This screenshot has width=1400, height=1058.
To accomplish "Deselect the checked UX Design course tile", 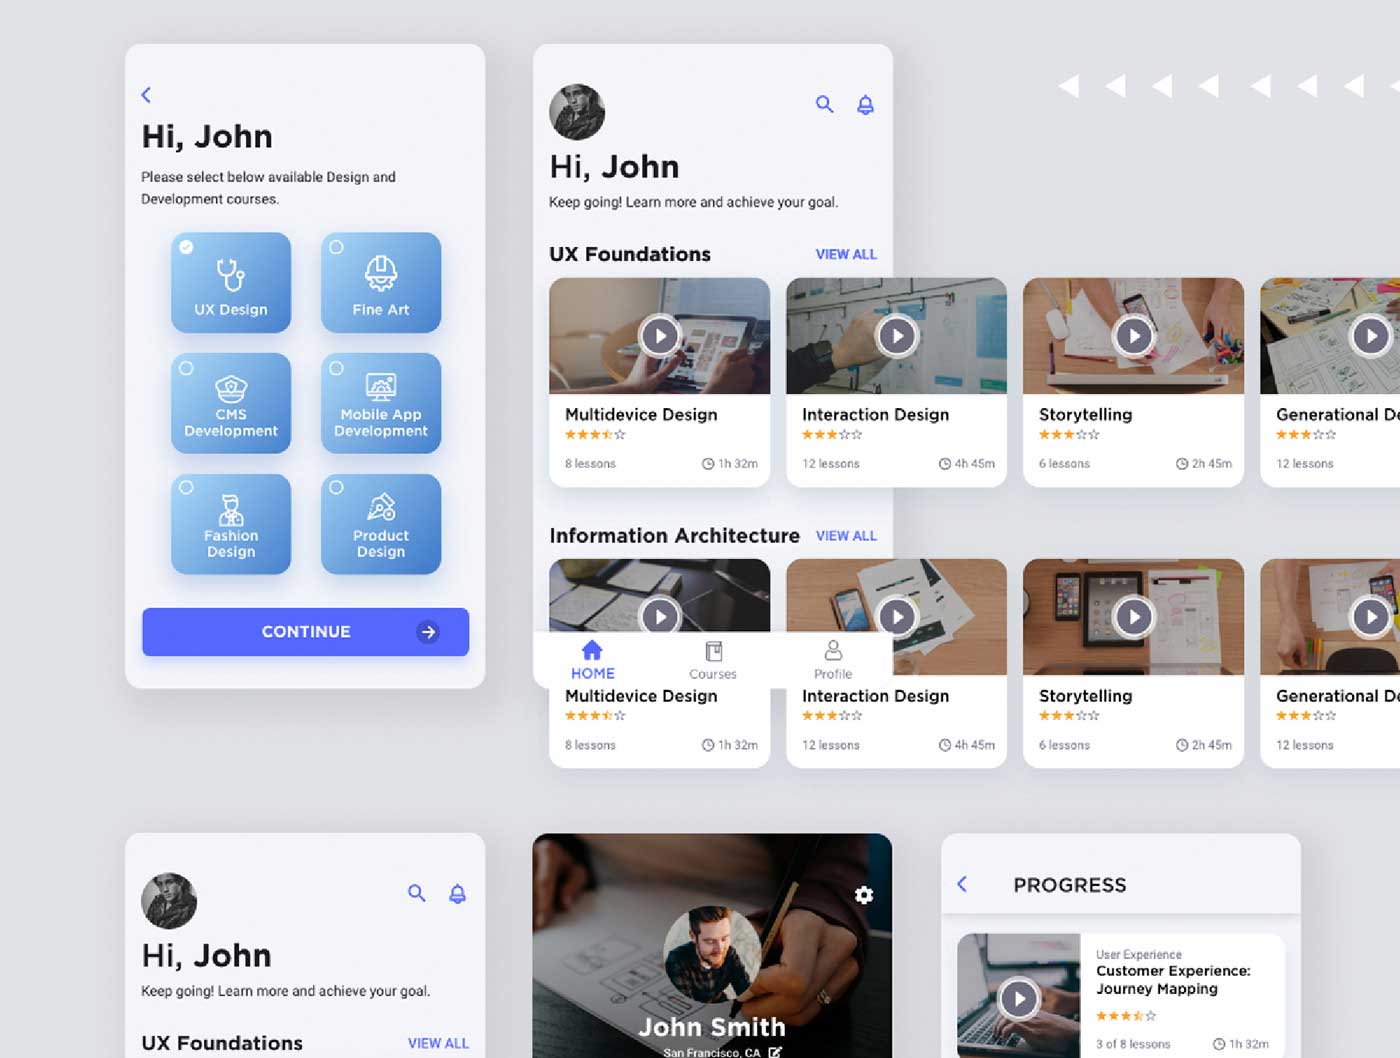I will [x=231, y=283].
